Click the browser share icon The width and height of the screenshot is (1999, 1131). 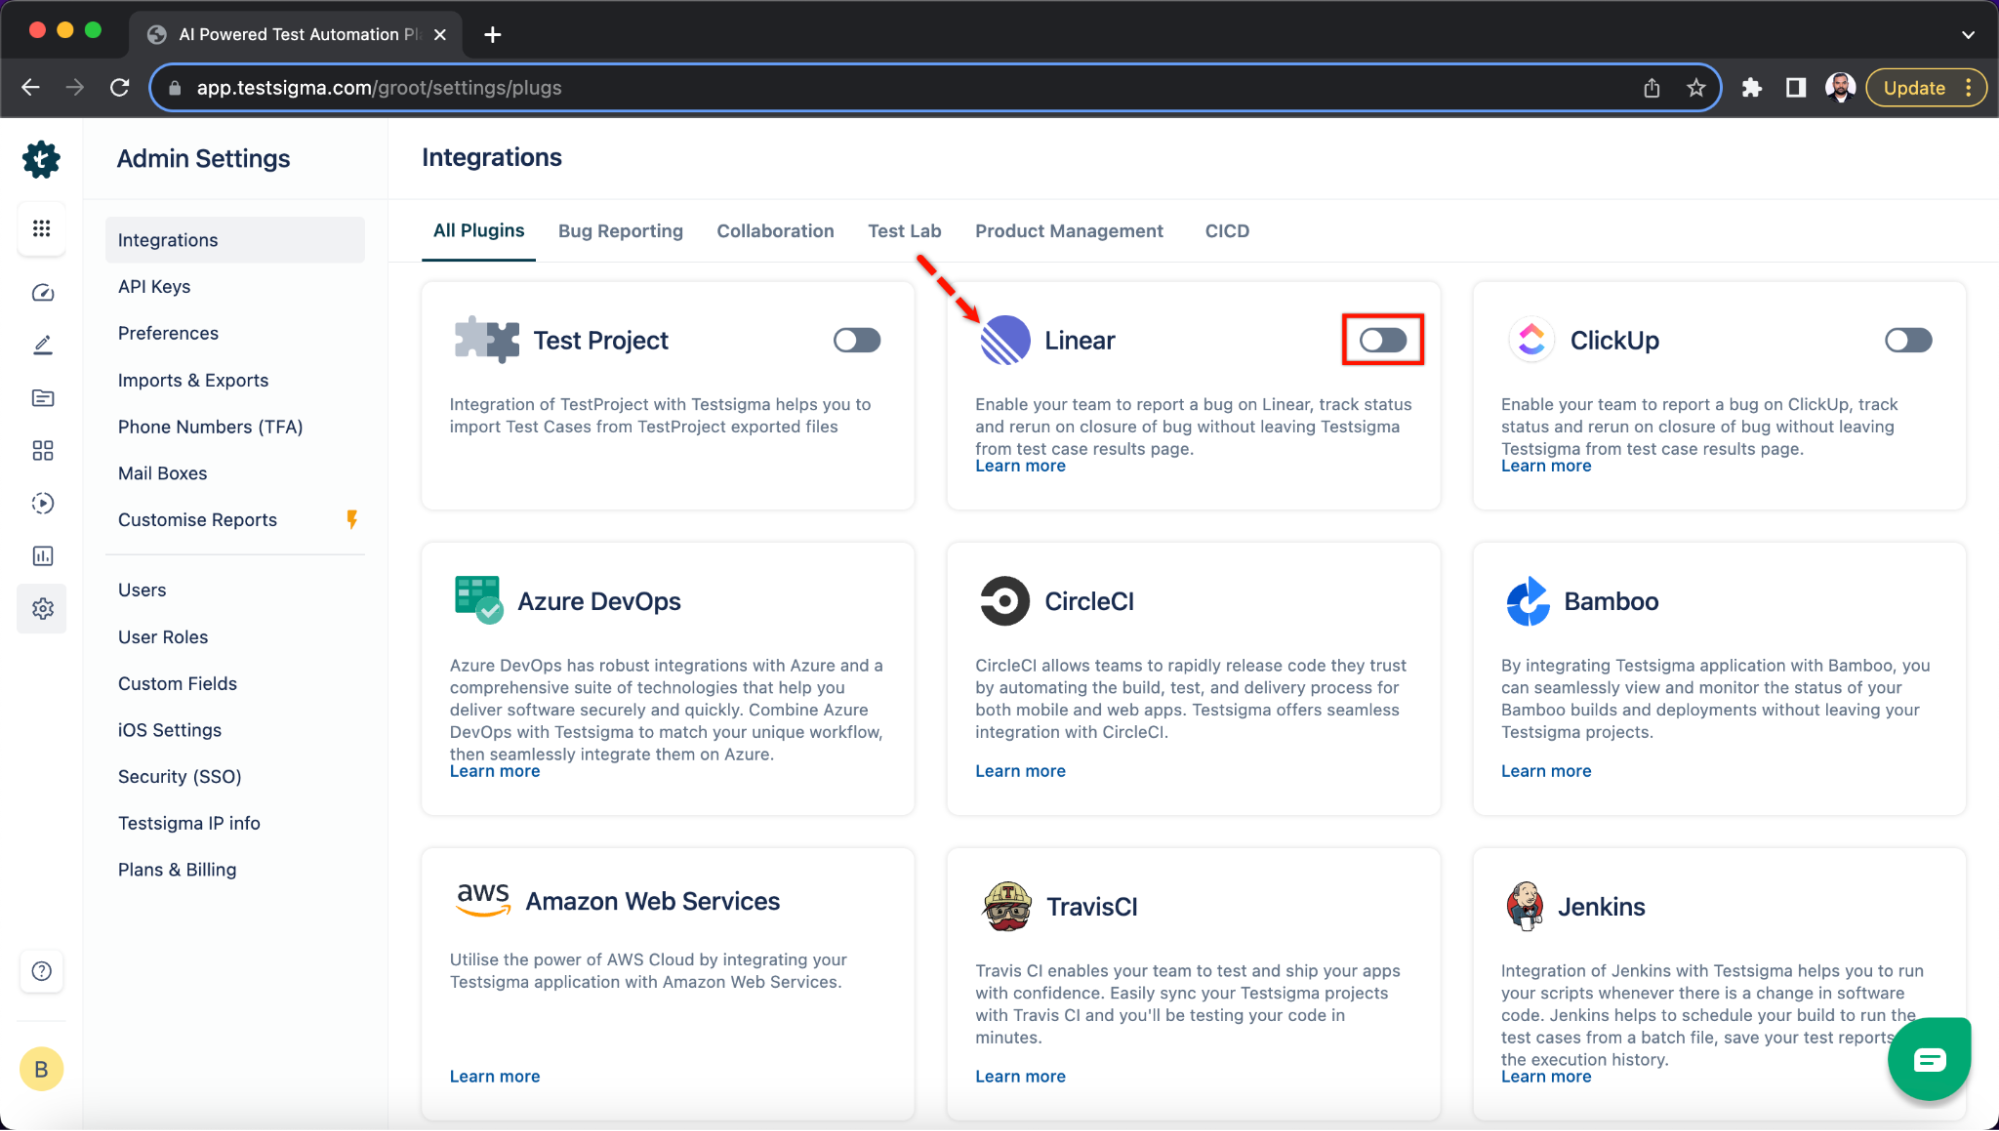[x=1652, y=88]
